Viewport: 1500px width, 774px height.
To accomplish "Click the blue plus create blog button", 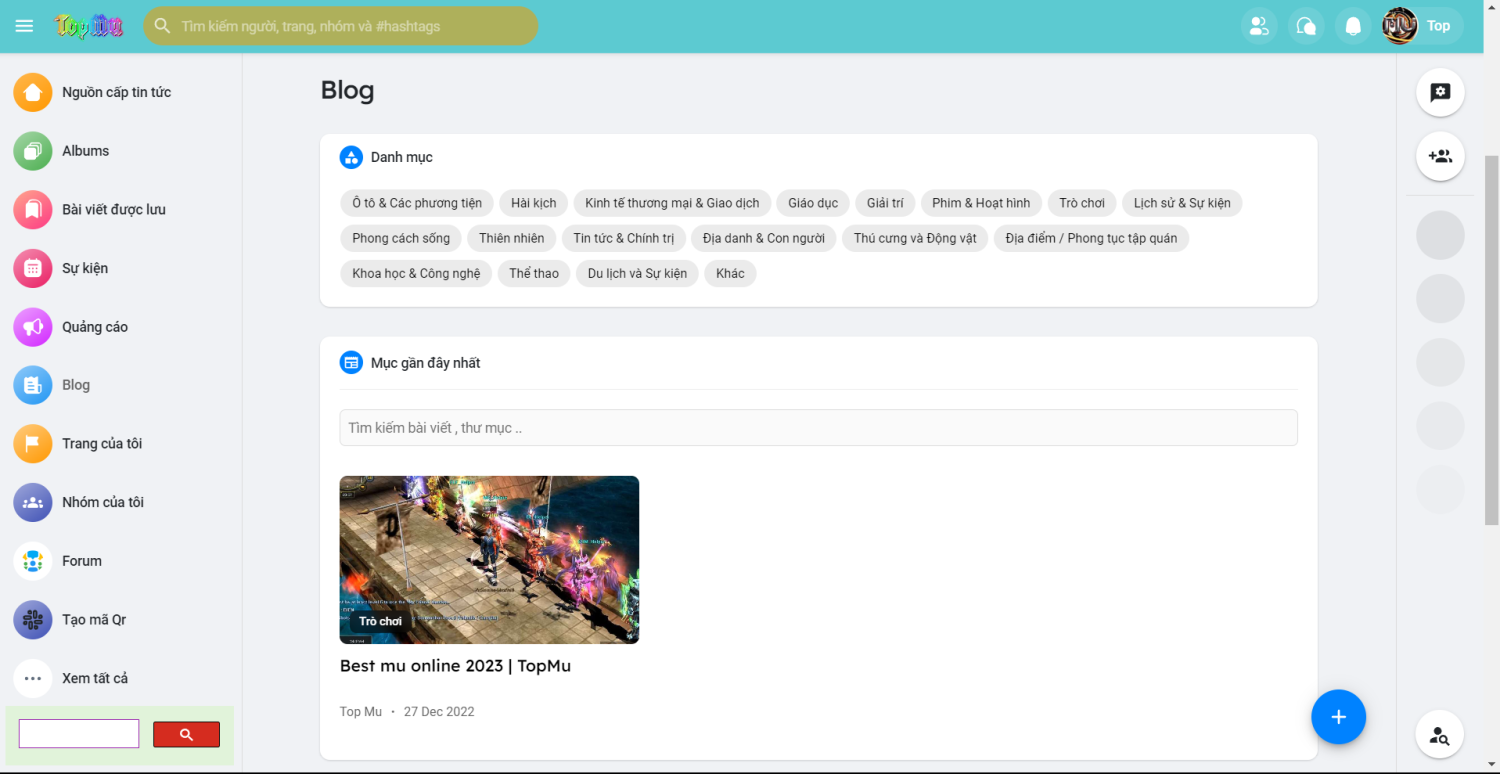I will point(1338,717).
